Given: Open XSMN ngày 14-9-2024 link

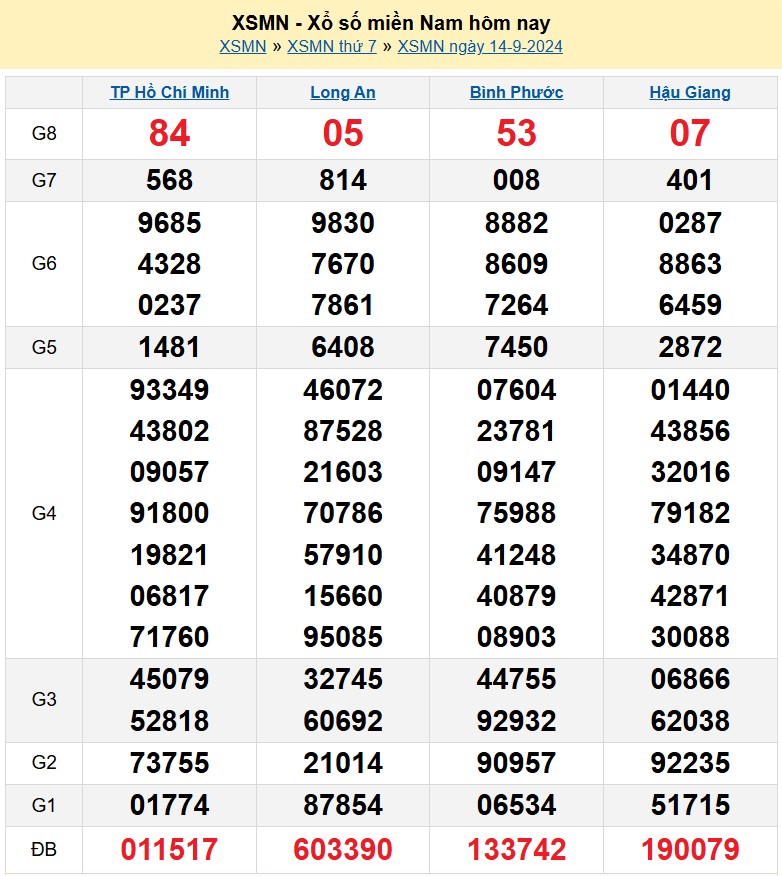Looking at the screenshot, I should point(480,46).
